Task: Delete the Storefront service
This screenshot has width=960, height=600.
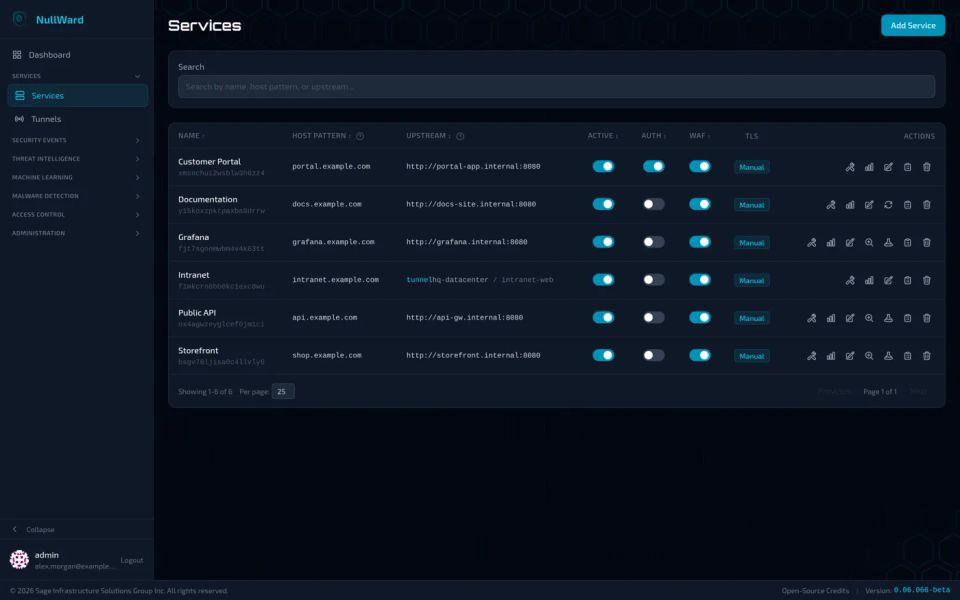Action: pos(926,356)
